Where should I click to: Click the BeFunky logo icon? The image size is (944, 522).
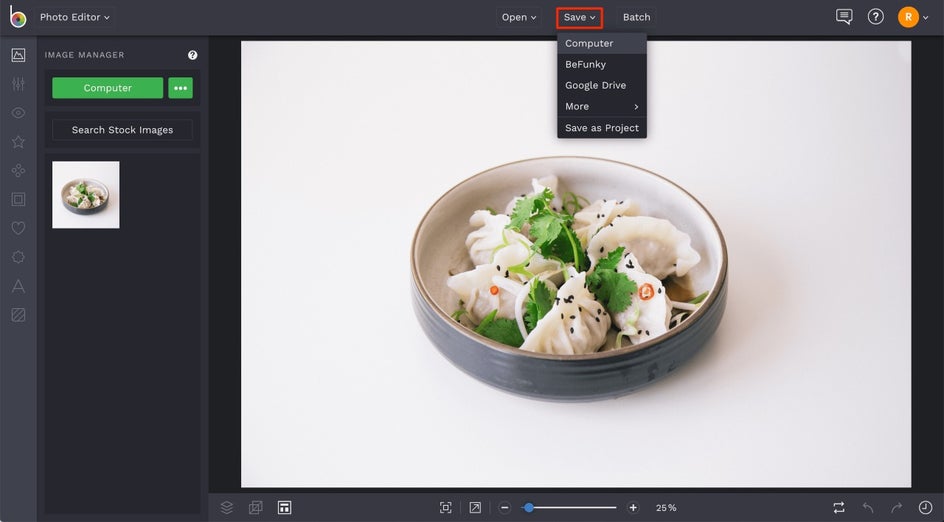[x=17, y=17]
